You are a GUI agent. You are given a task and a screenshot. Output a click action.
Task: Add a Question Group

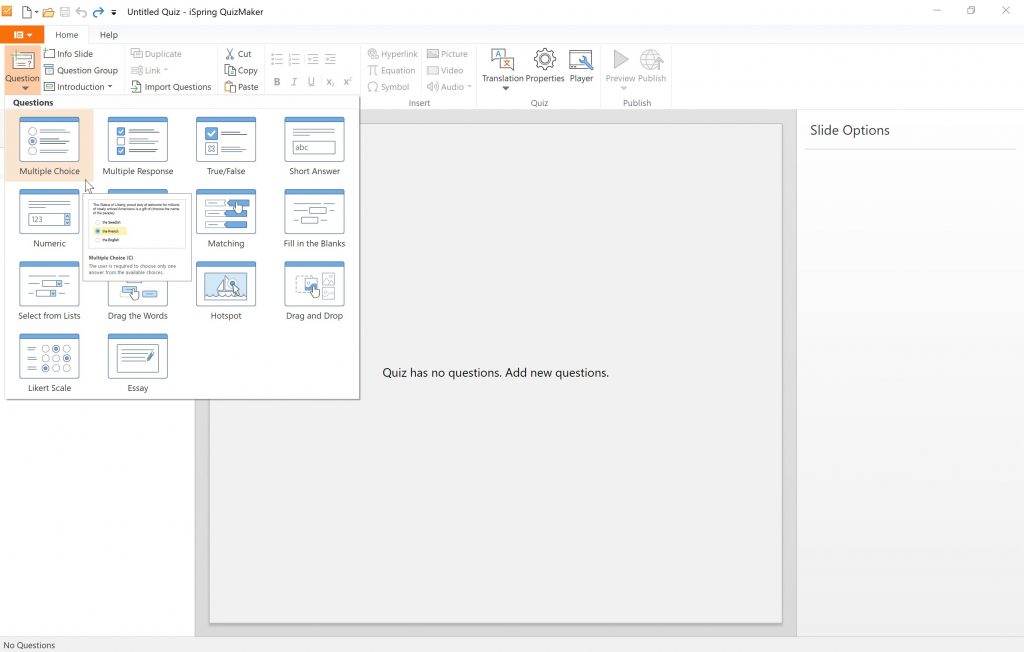point(80,70)
